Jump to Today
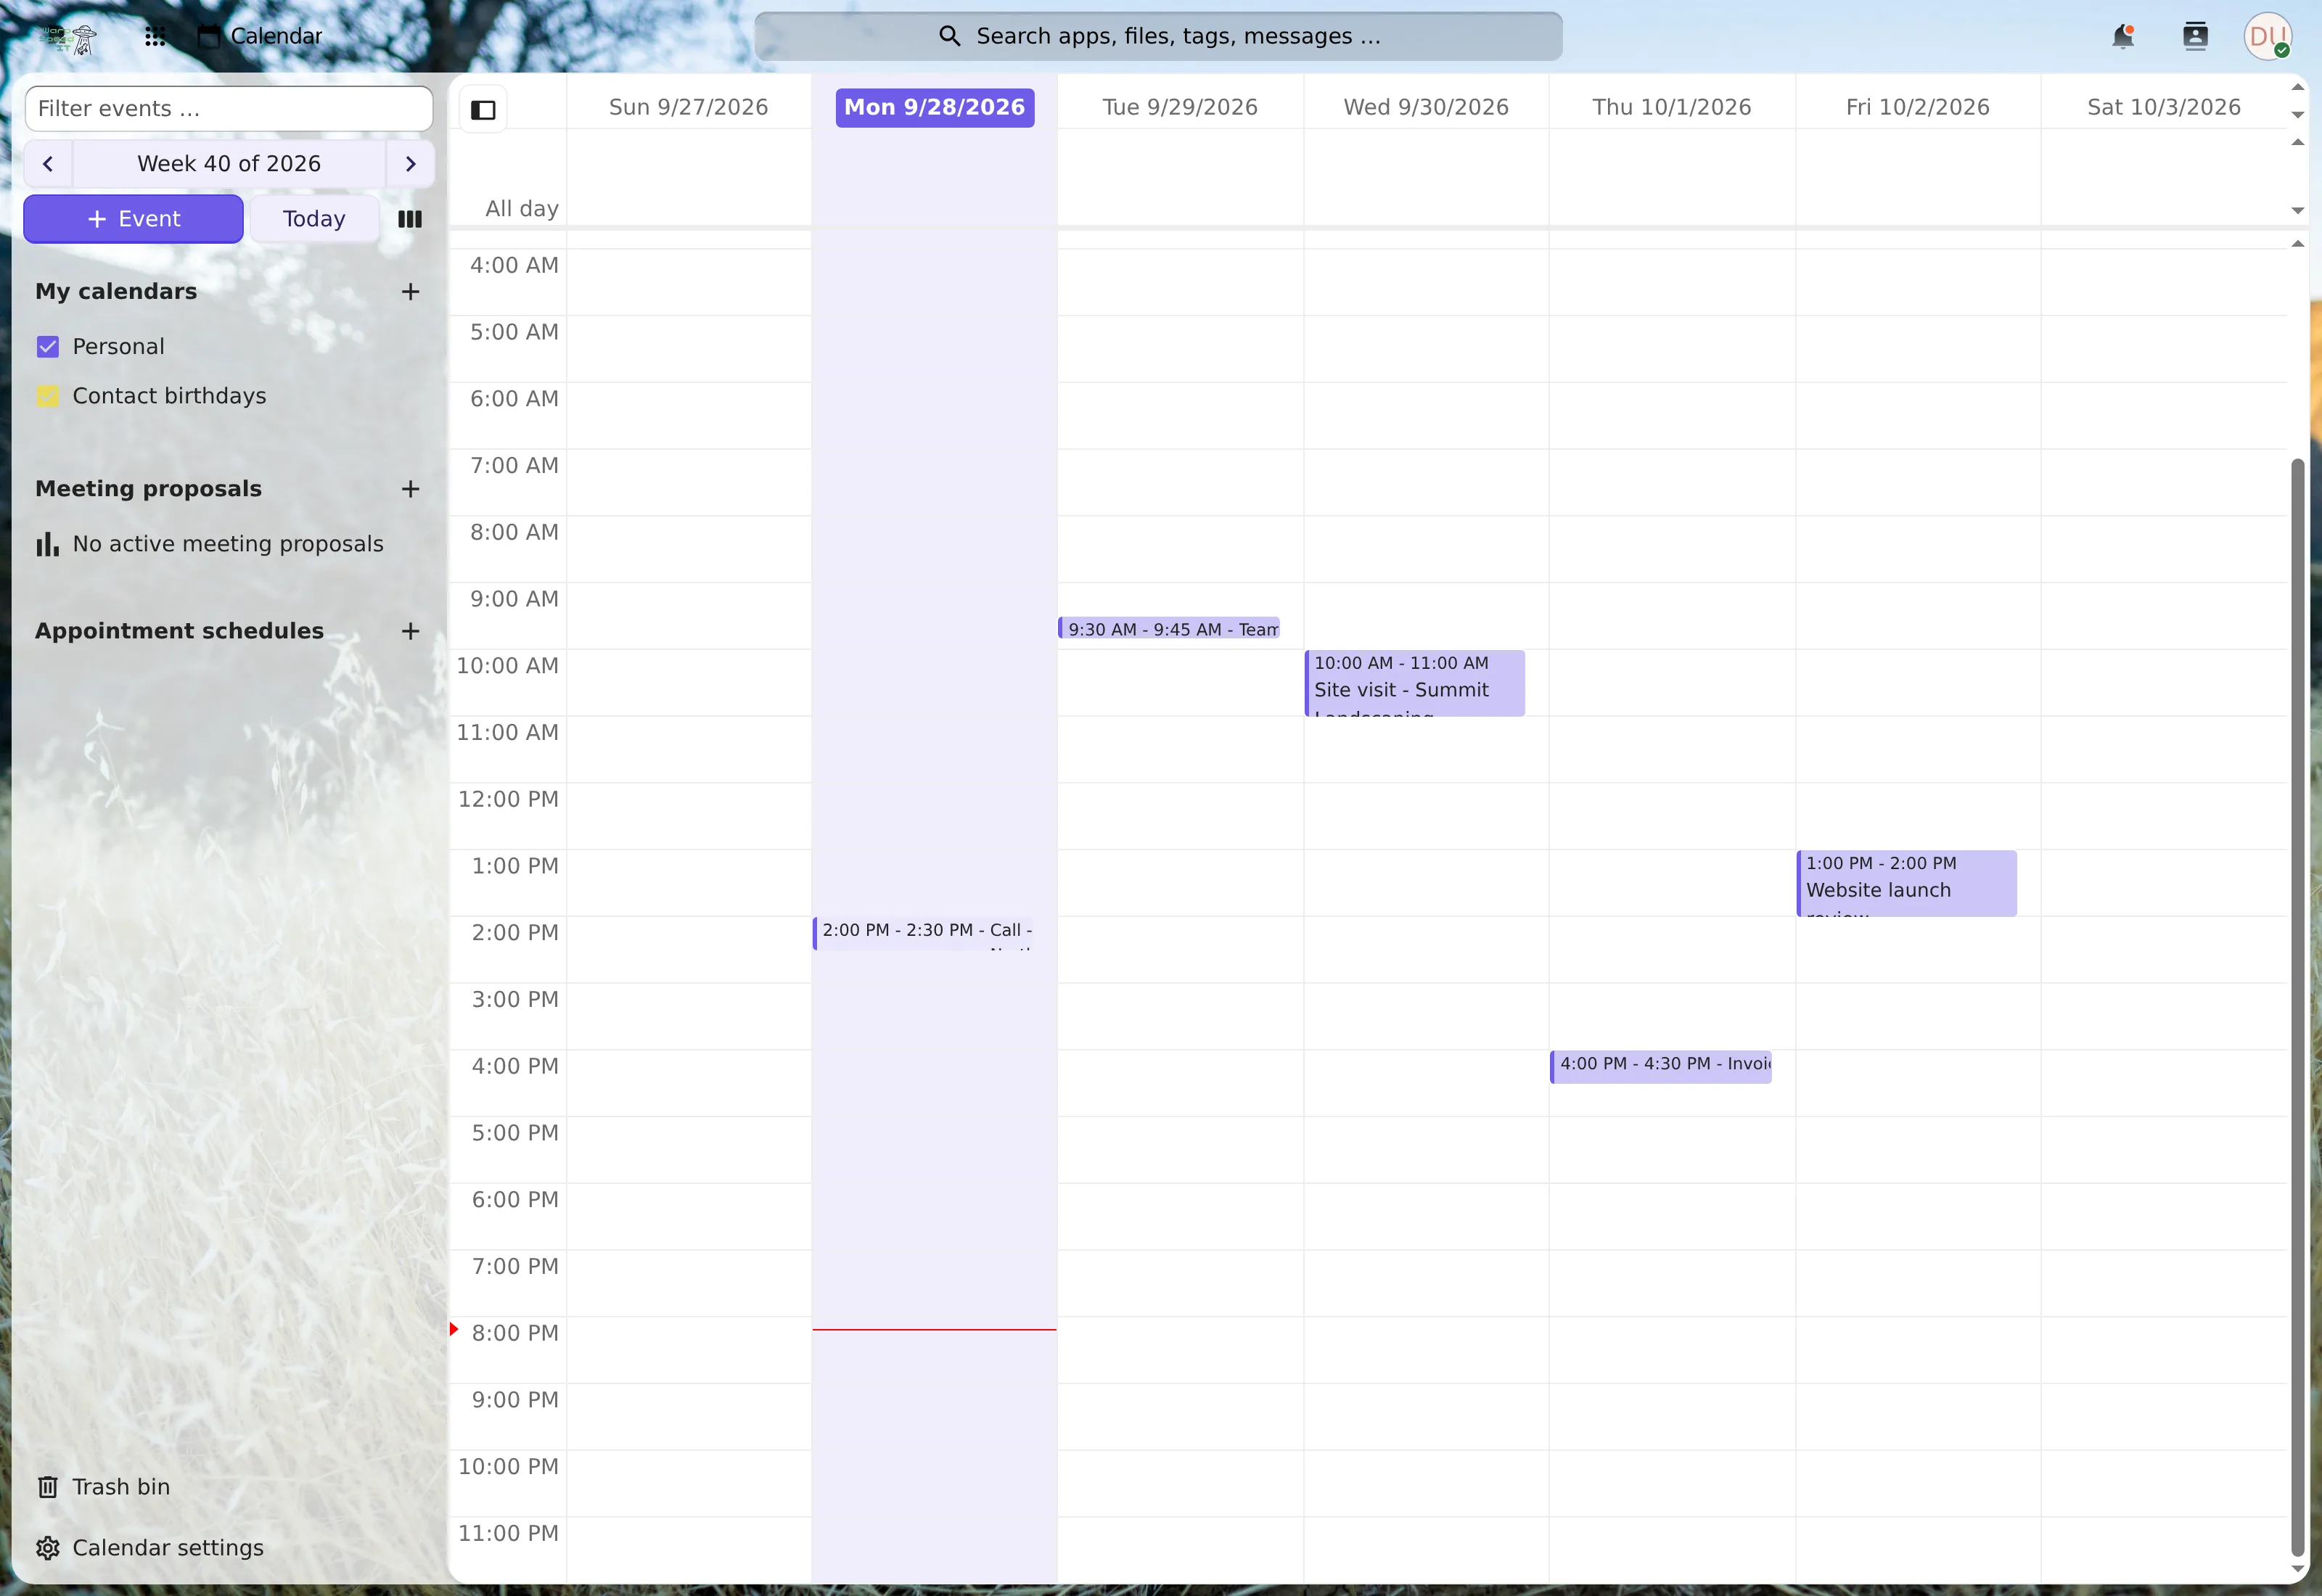This screenshot has height=1596, width=2322. 314,219
